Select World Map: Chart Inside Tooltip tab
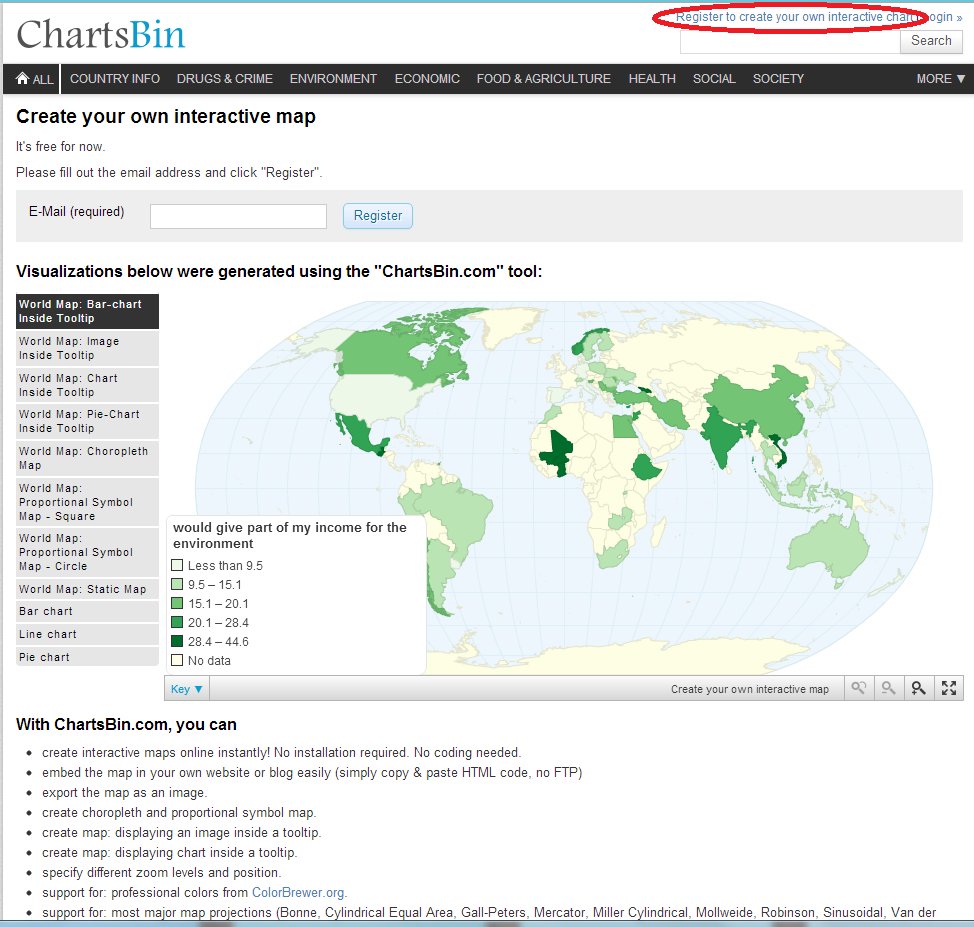 [x=88, y=385]
